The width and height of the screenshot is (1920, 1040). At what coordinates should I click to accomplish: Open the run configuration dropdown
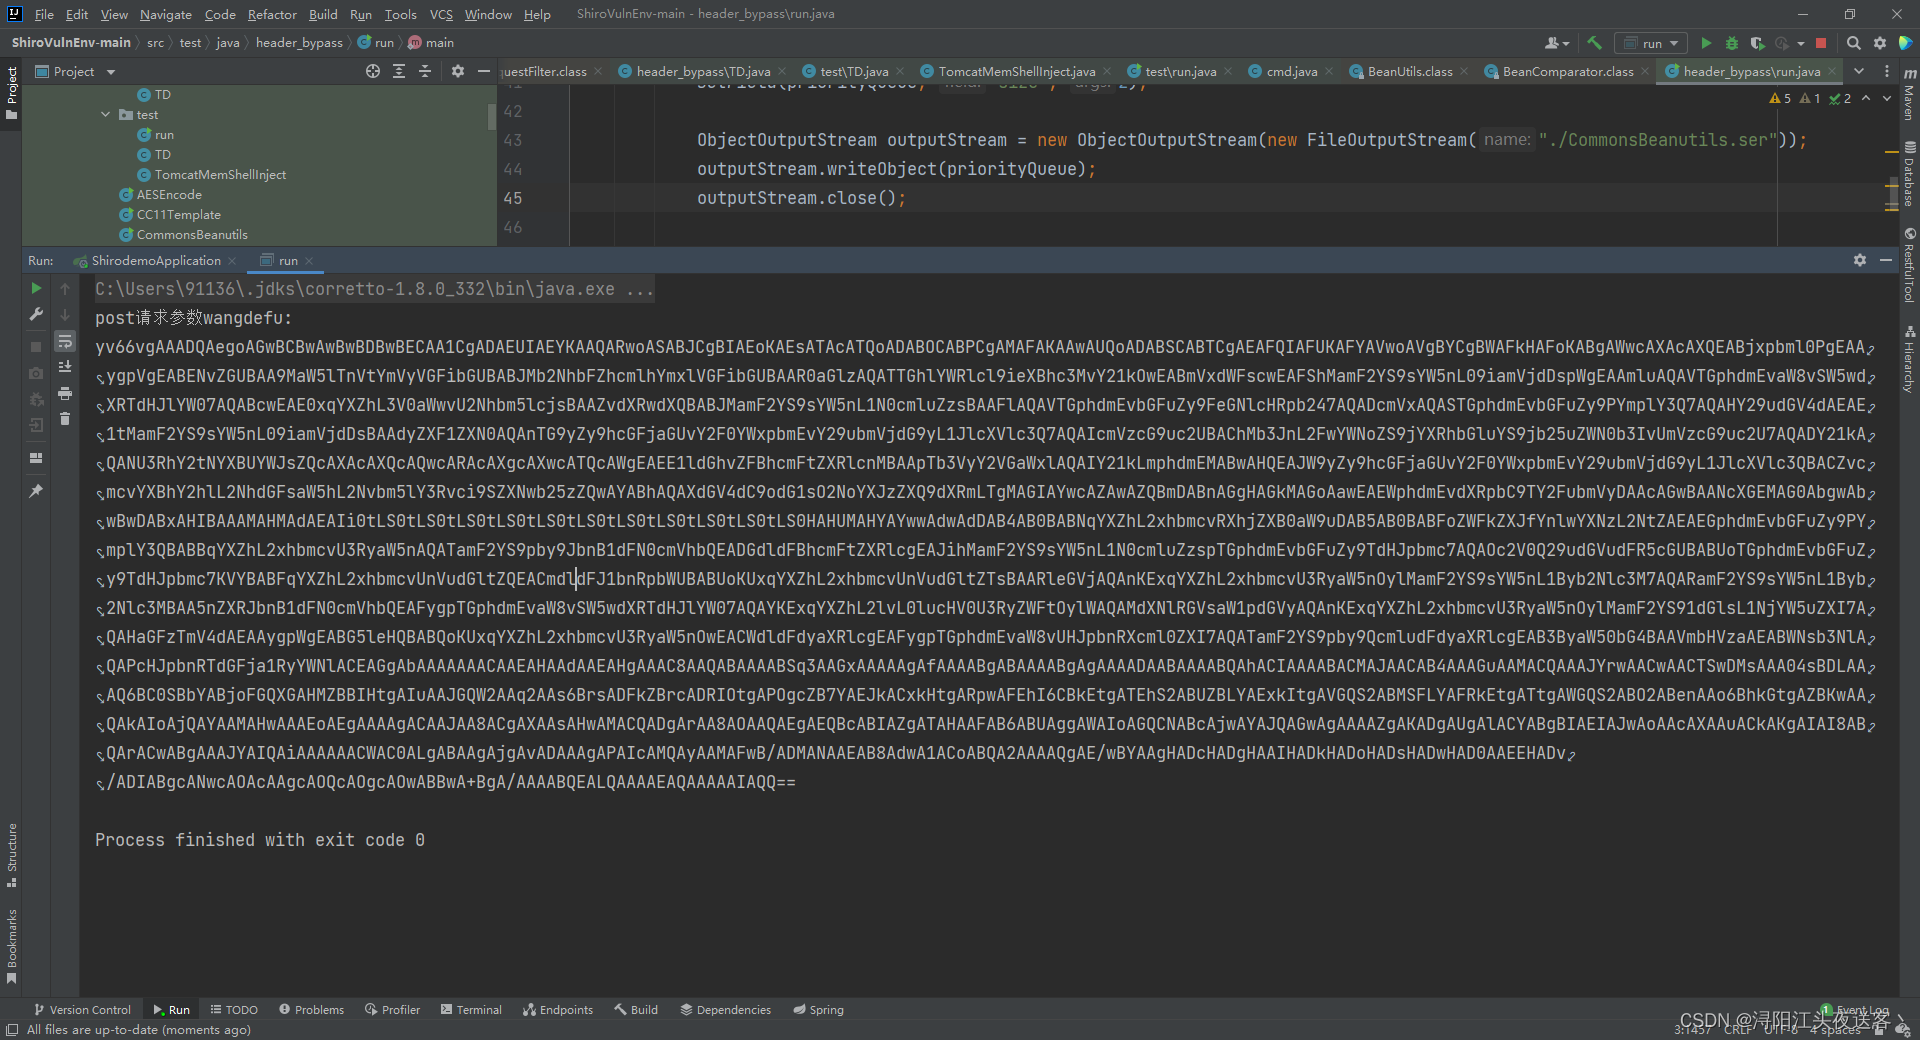1651,43
